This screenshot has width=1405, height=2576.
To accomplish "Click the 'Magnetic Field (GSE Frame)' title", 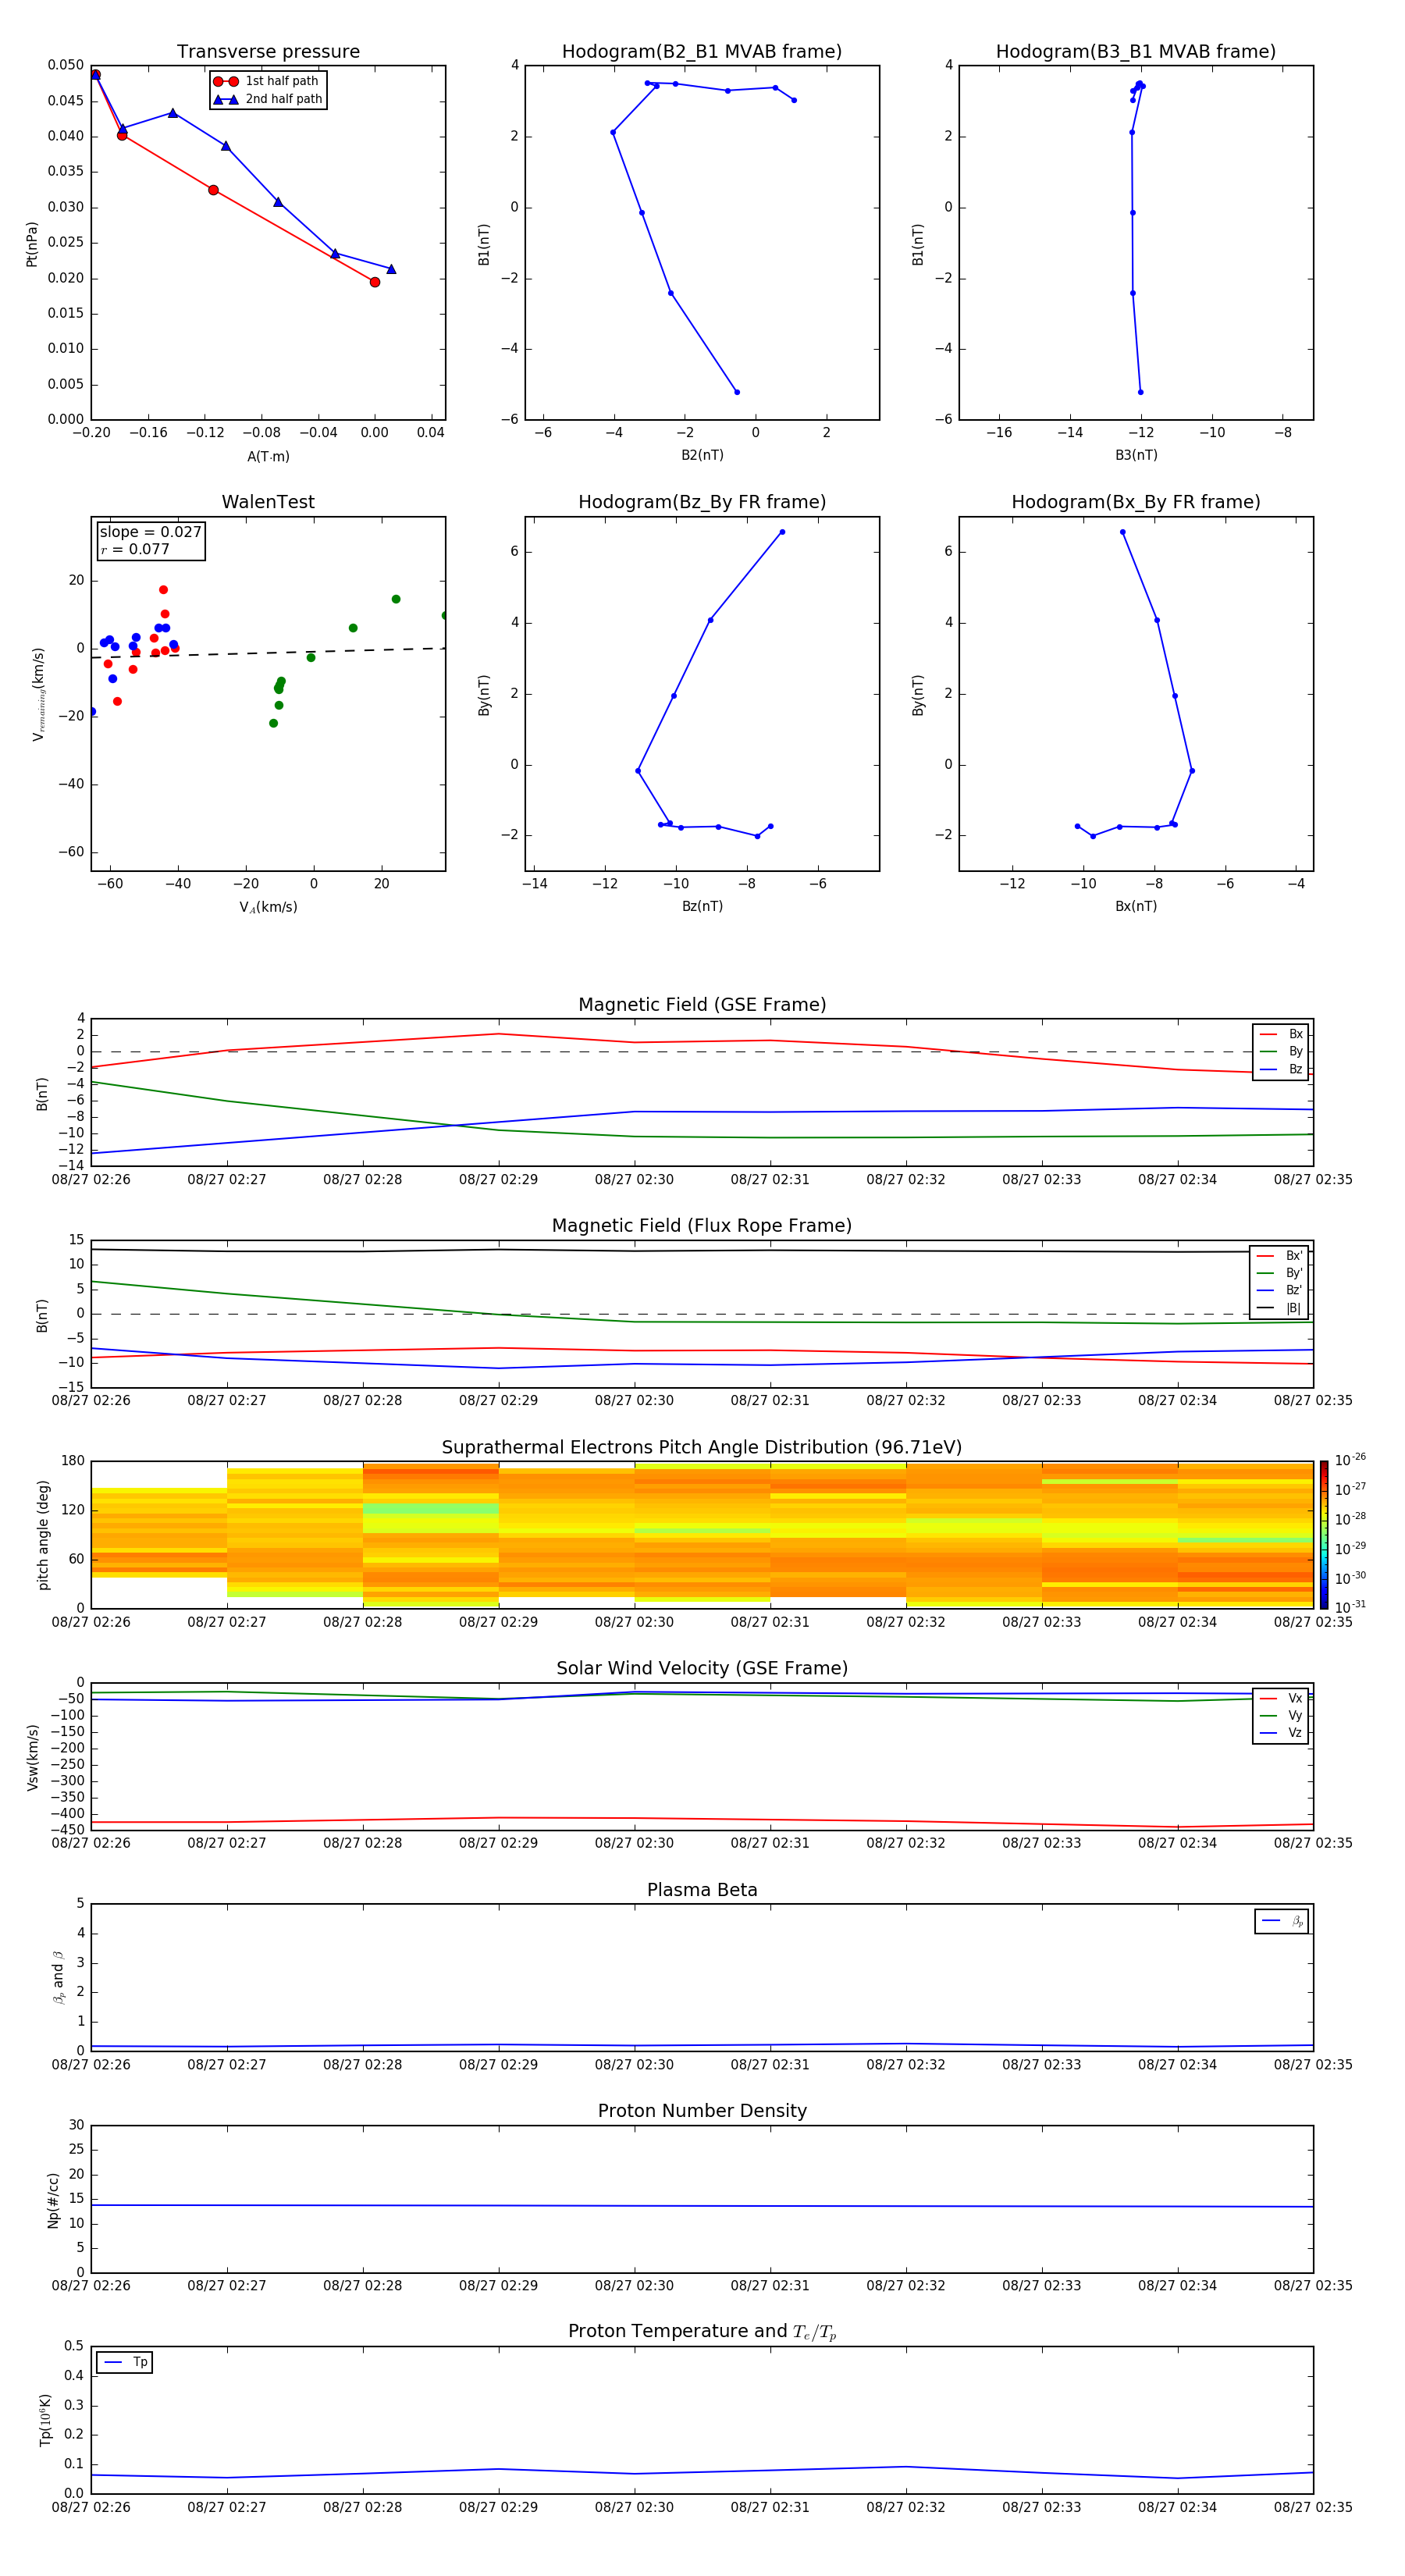I will pos(702,1005).
